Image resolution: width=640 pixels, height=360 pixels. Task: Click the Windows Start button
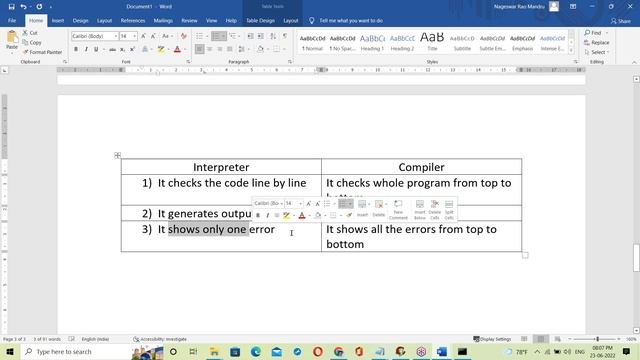point(10,351)
